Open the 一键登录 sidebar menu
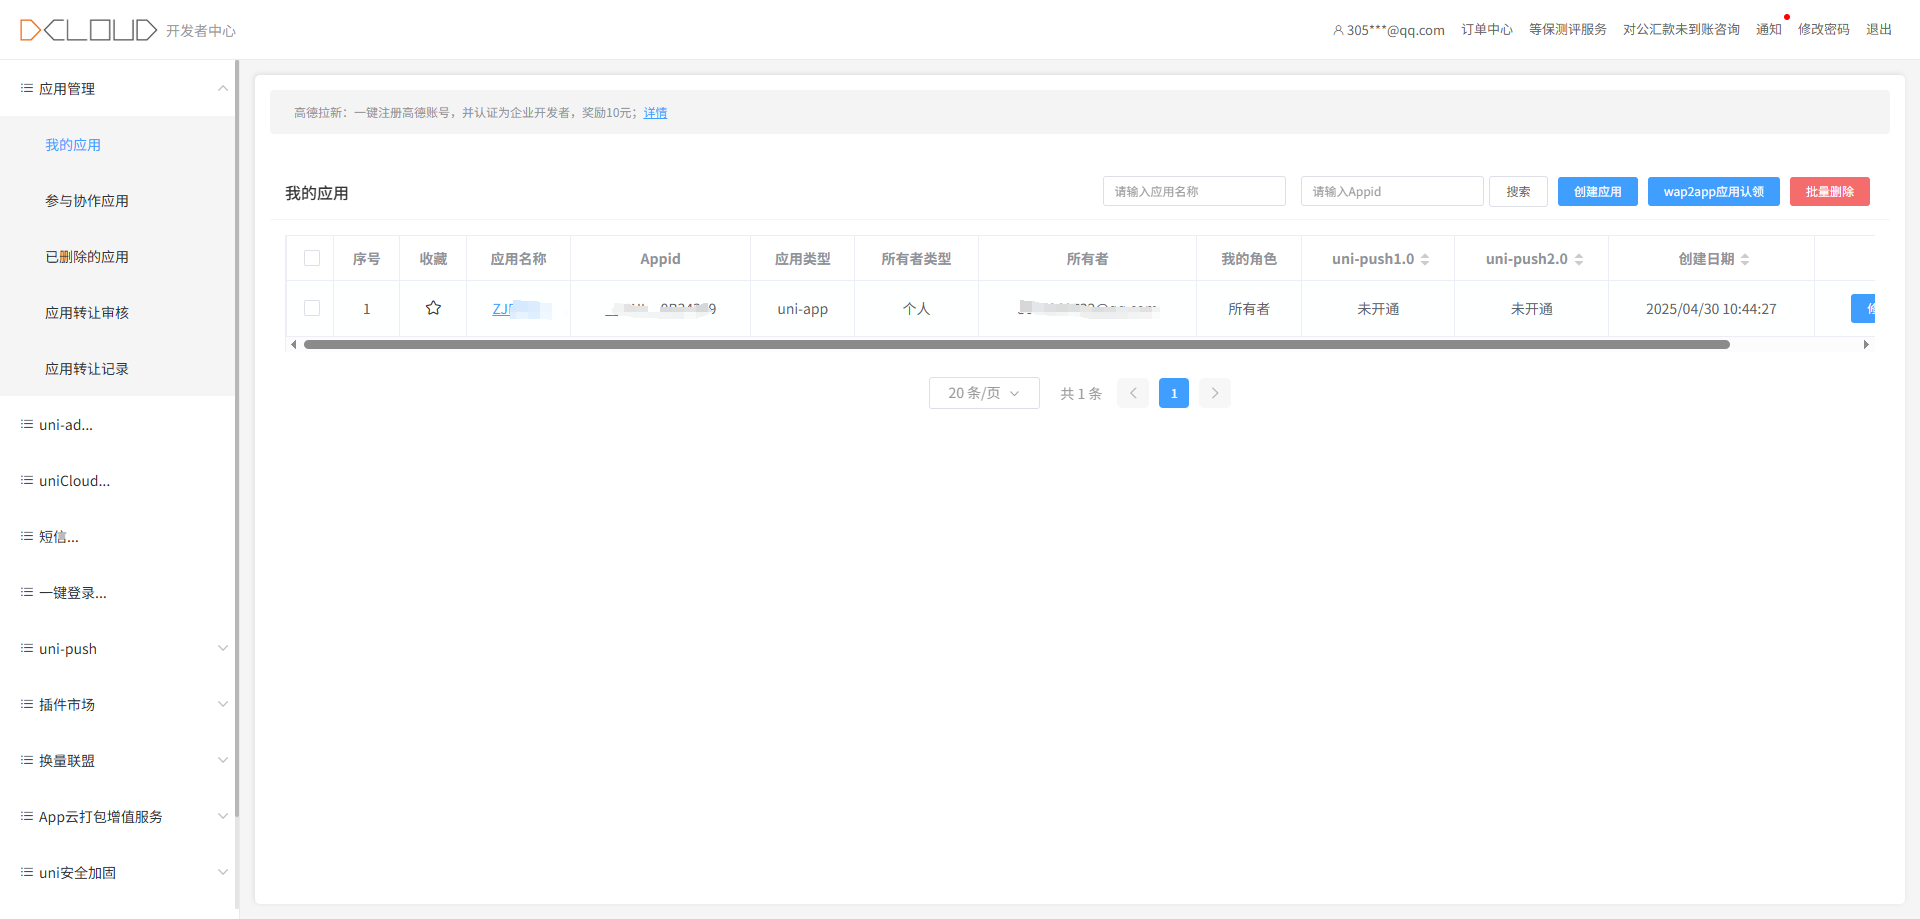Viewport: 1920px width, 919px height. coord(117,593)
